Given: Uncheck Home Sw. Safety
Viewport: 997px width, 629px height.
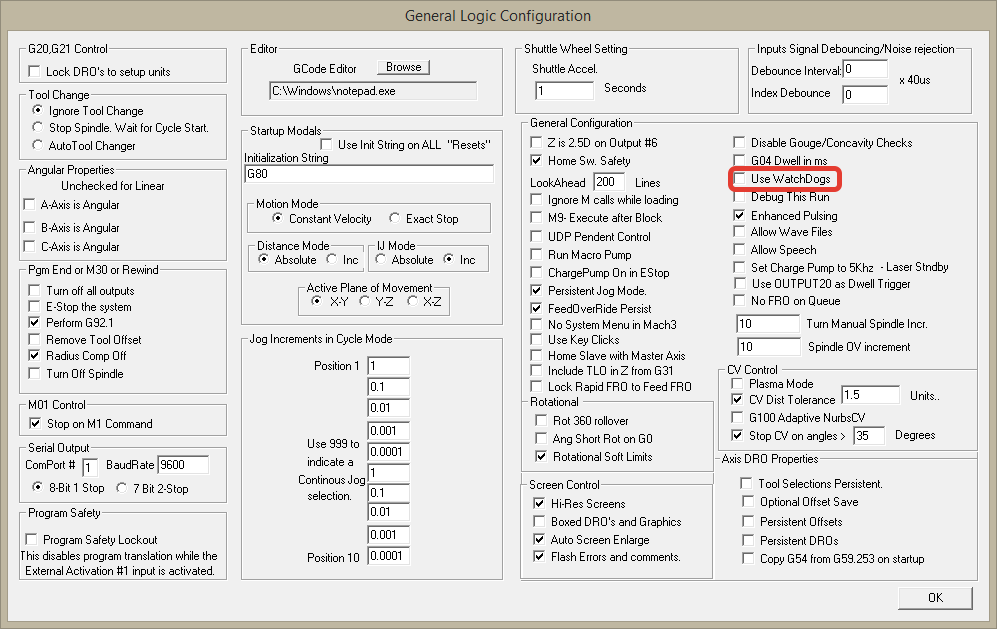Looking at the screenshot, I should 536,160.
